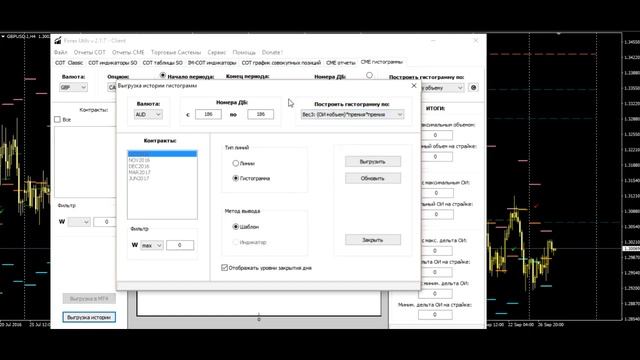640x360 pixels.
Task: Click the с макс. дельта ОИ result field
Action: click(x=435, y=251)
